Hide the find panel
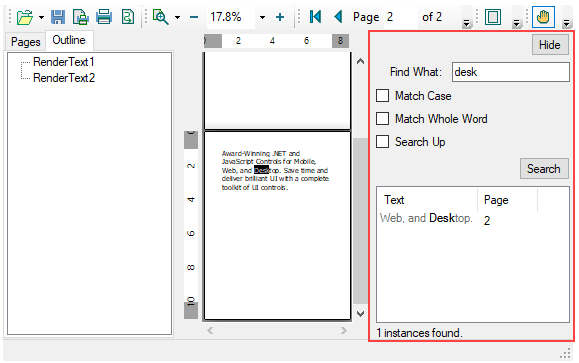Screen dimensions: 579x363 550,45
